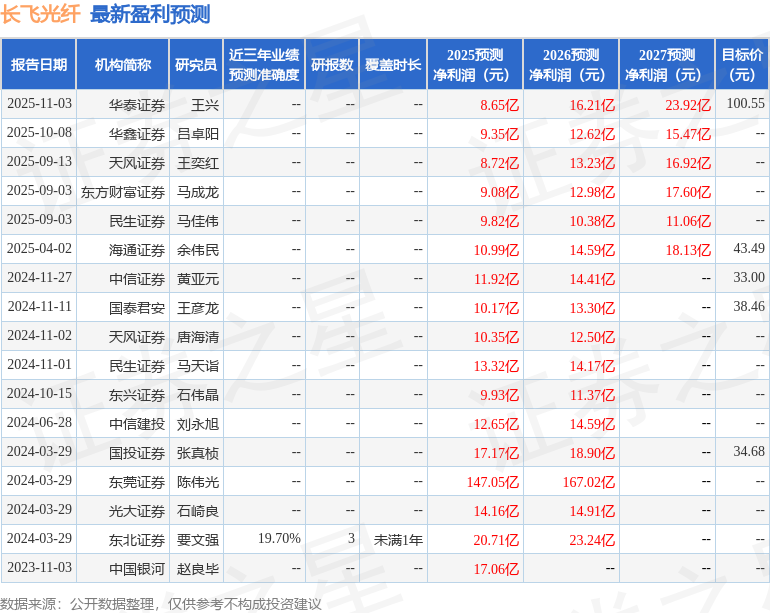
Task: Click the 目标价 column header
Action: point(742,64)
